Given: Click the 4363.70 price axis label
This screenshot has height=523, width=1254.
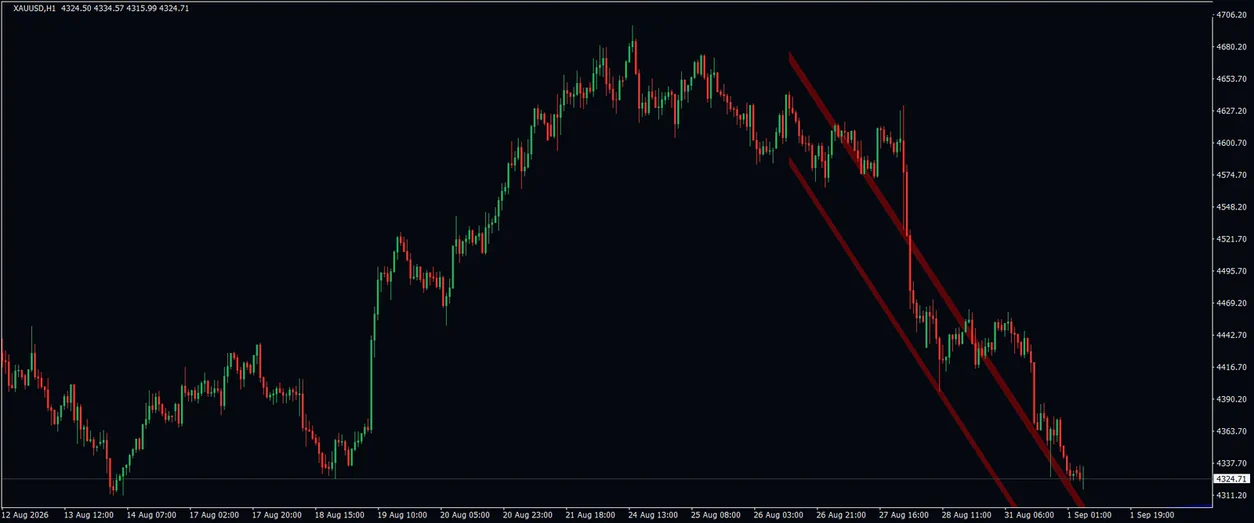Looking at the screenshot, I should pos(1231,431).
